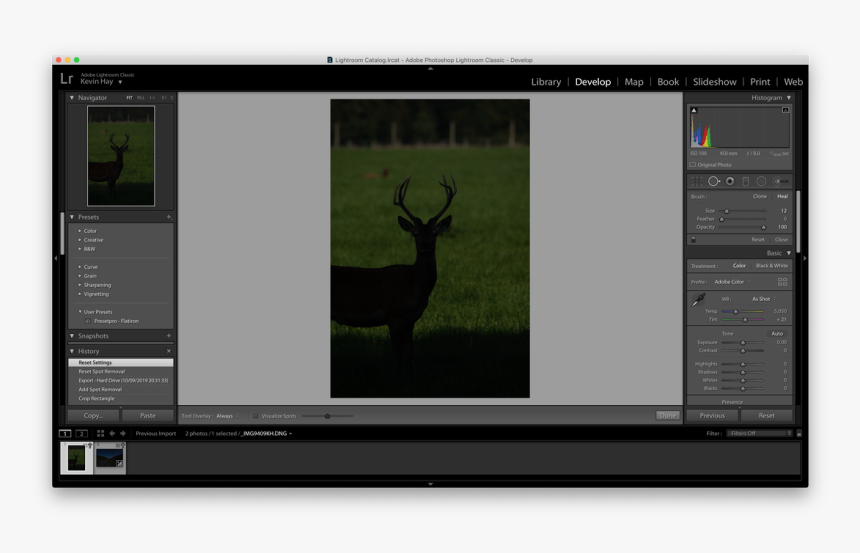
Task: Select the Adjustment Brush tool icon
Action: (x=780, y=181)
